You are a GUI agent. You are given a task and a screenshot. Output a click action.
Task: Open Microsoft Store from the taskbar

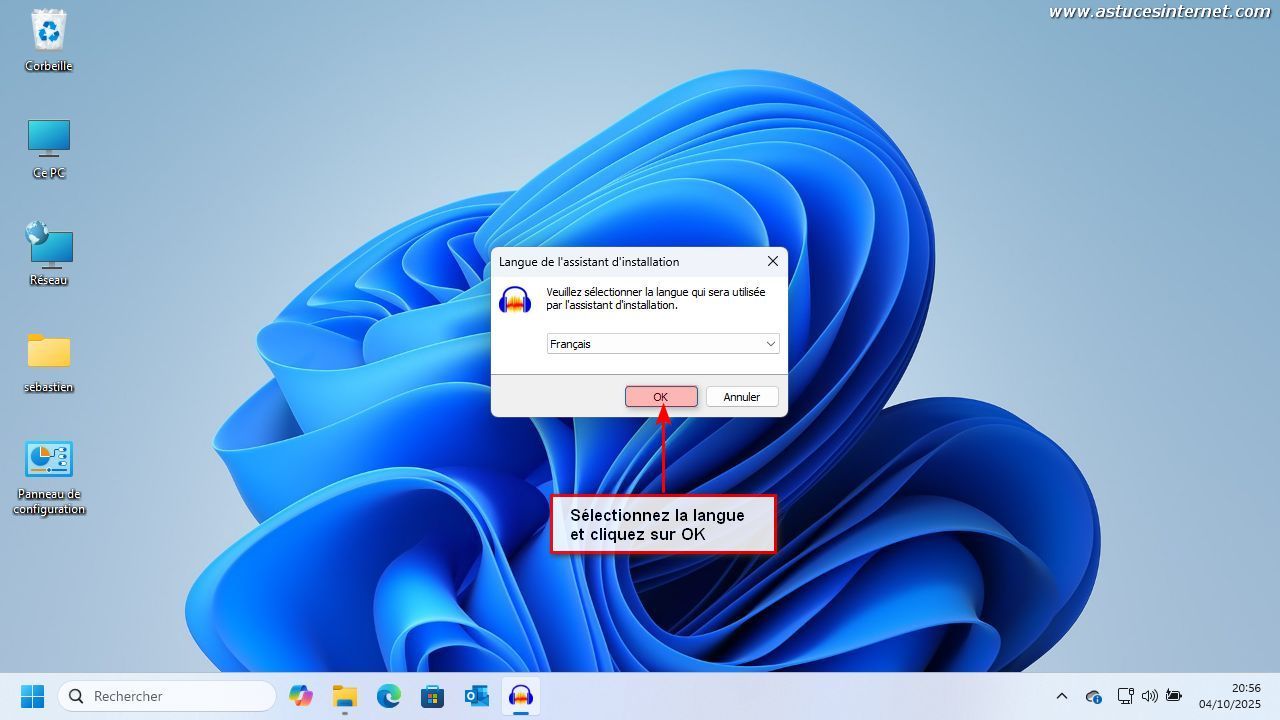pyautogui.click(x=432, y=696)
